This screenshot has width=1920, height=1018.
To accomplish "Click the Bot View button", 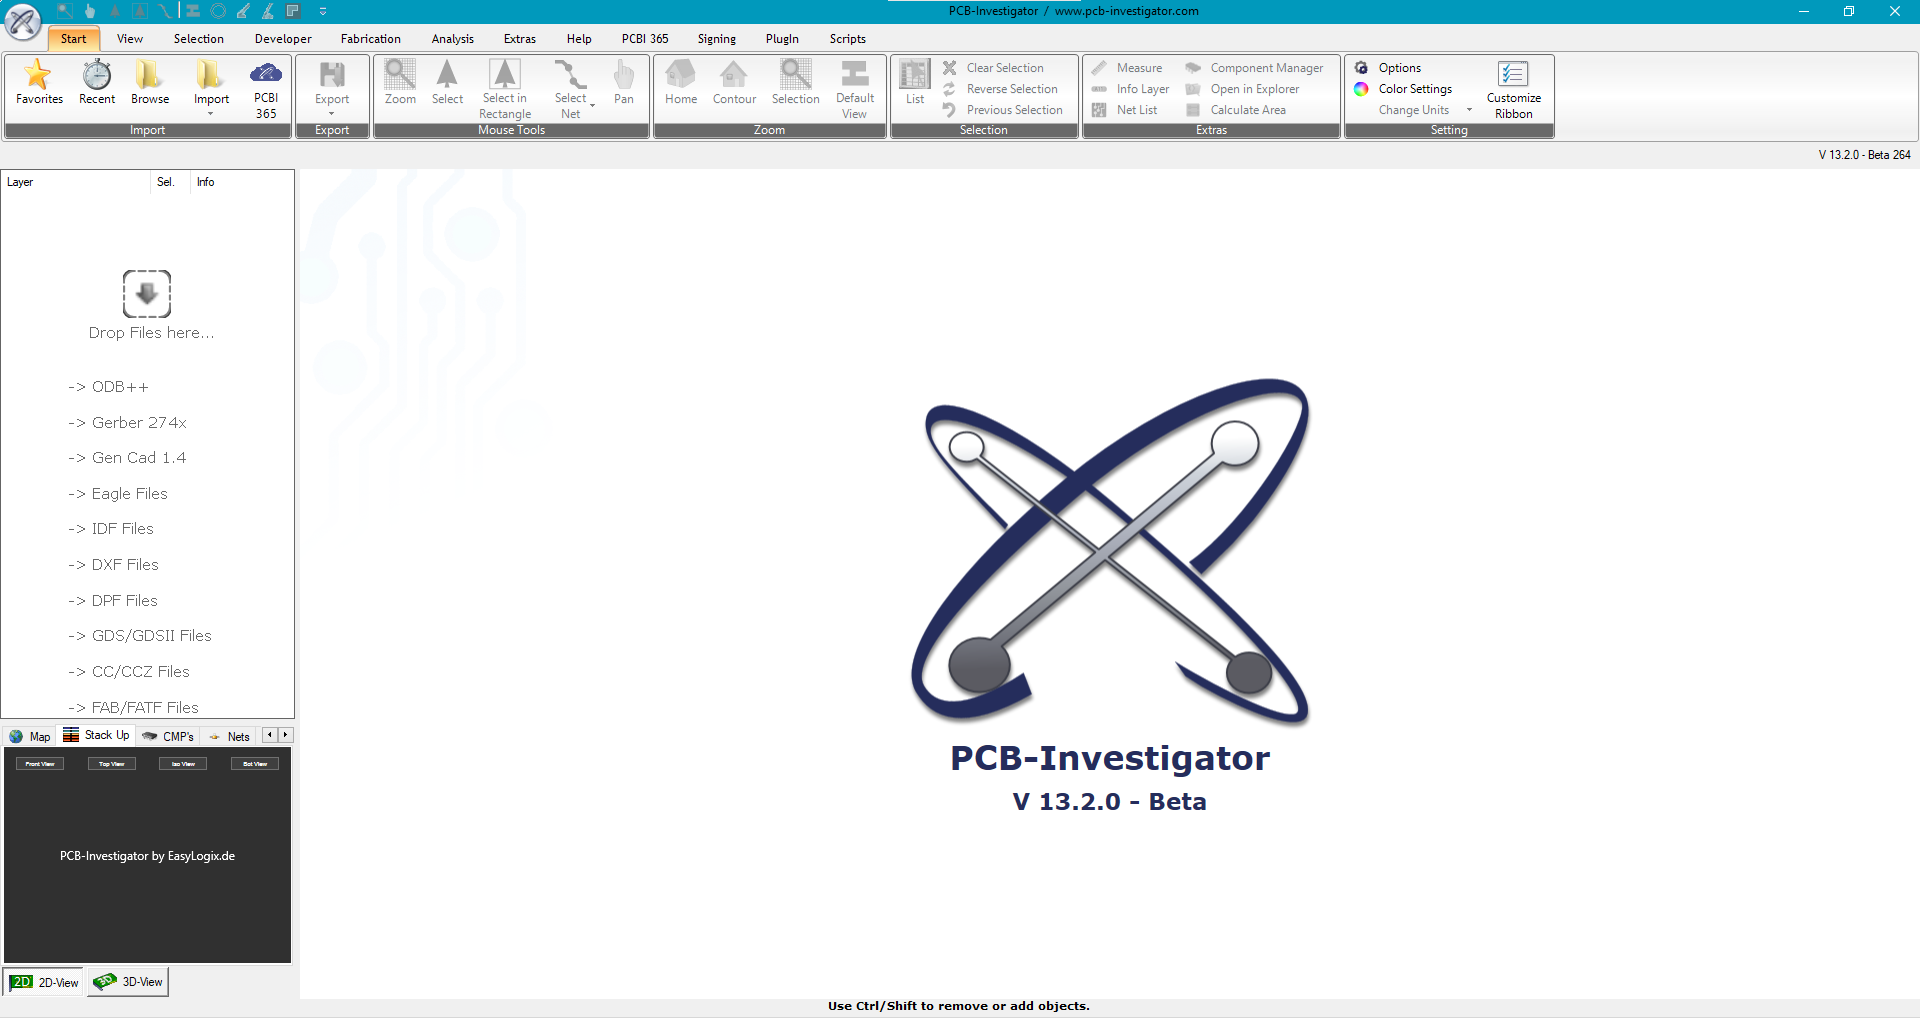I will tap(255, 764).
